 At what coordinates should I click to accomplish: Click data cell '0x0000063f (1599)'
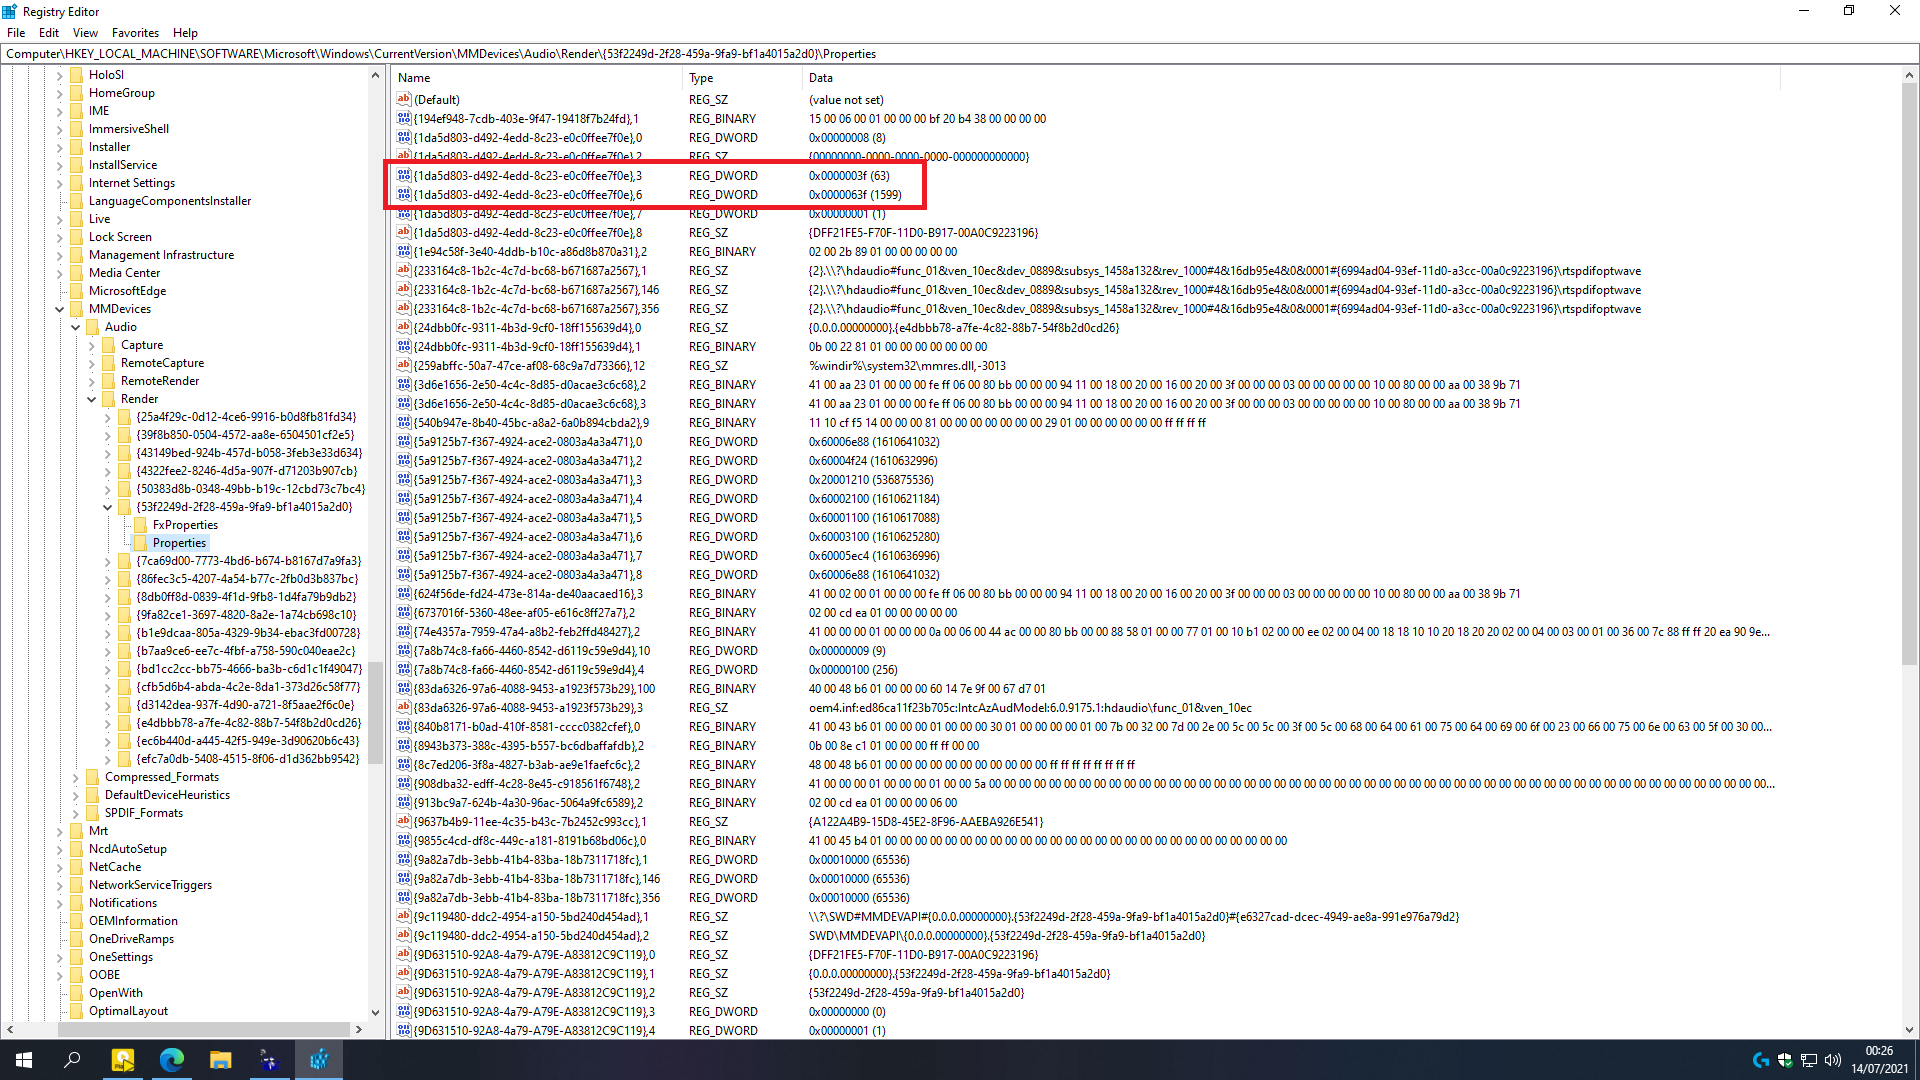(855, 194)
